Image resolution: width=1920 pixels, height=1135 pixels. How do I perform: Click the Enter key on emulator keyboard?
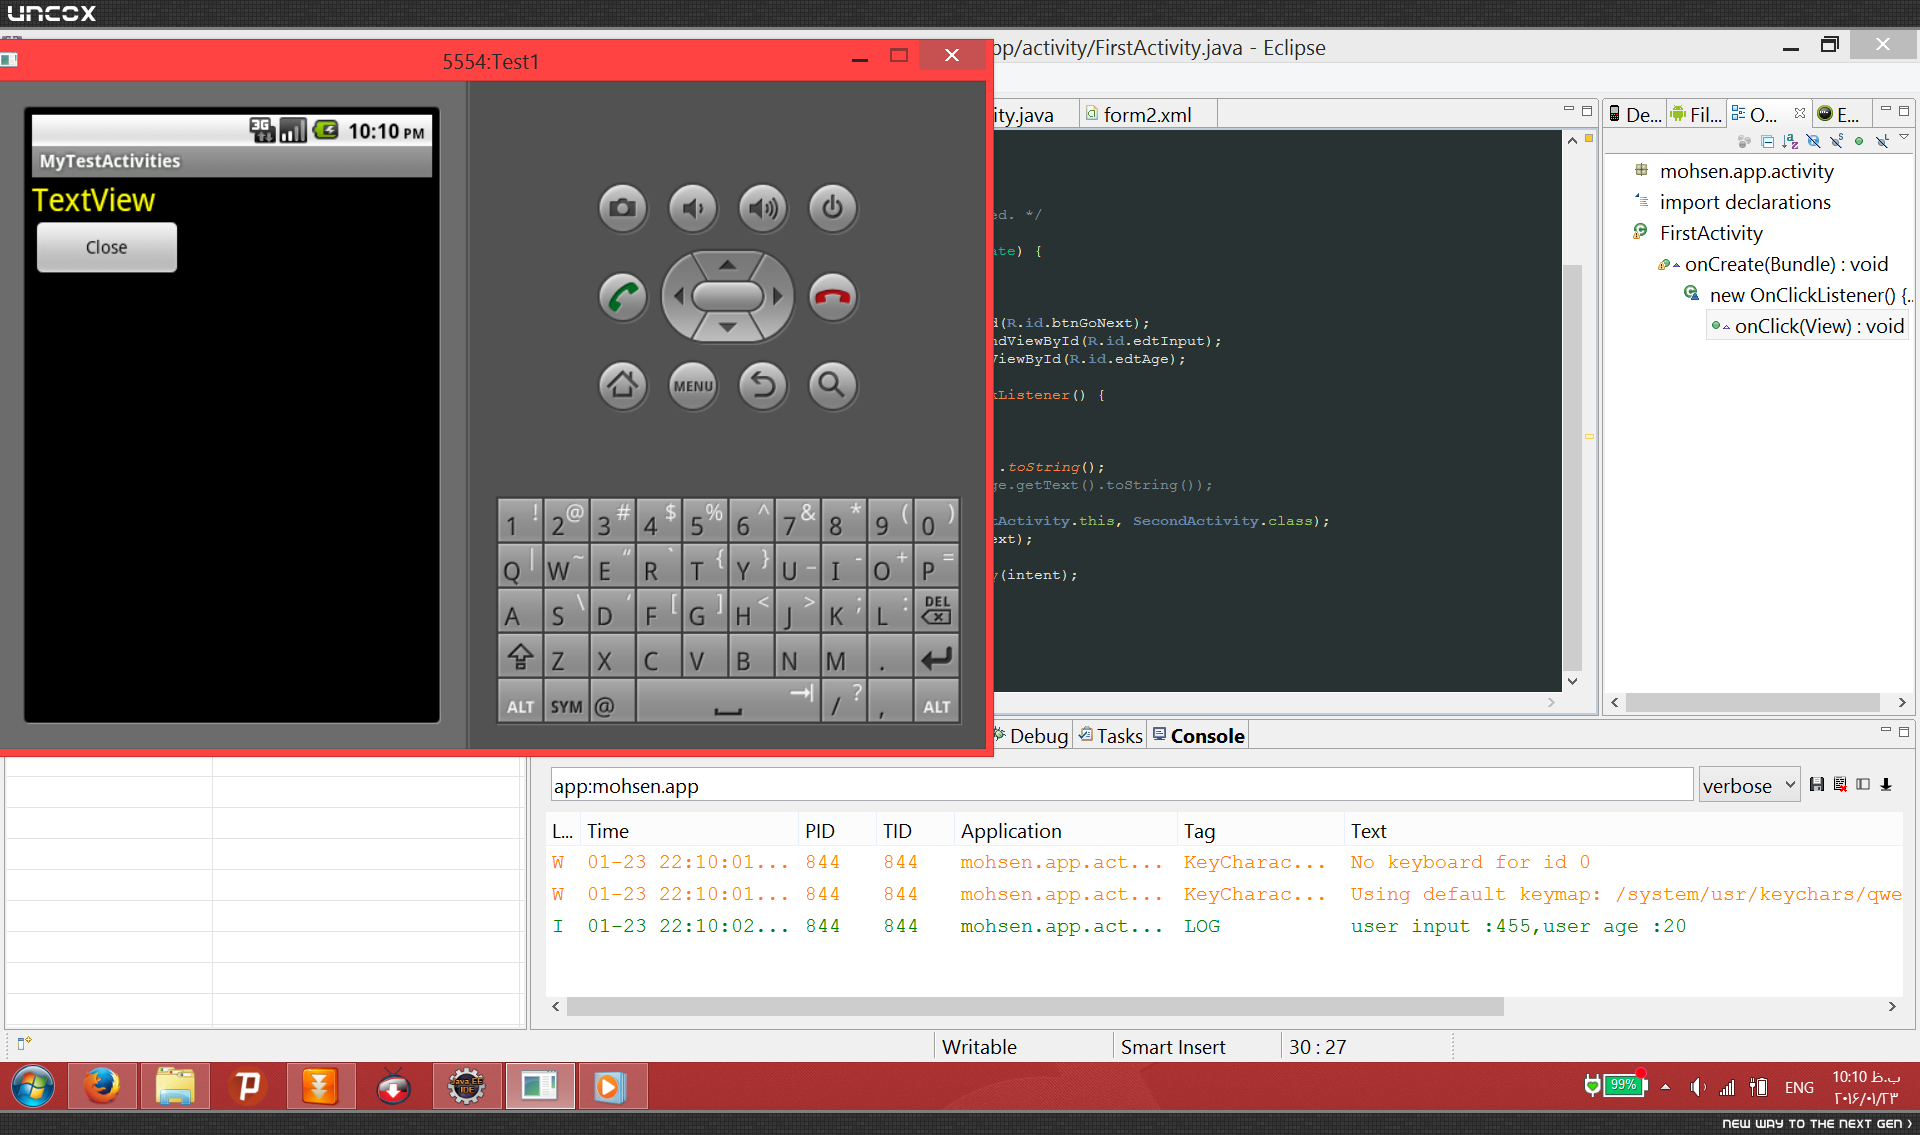pyautogui.click(x=937, y=657)
